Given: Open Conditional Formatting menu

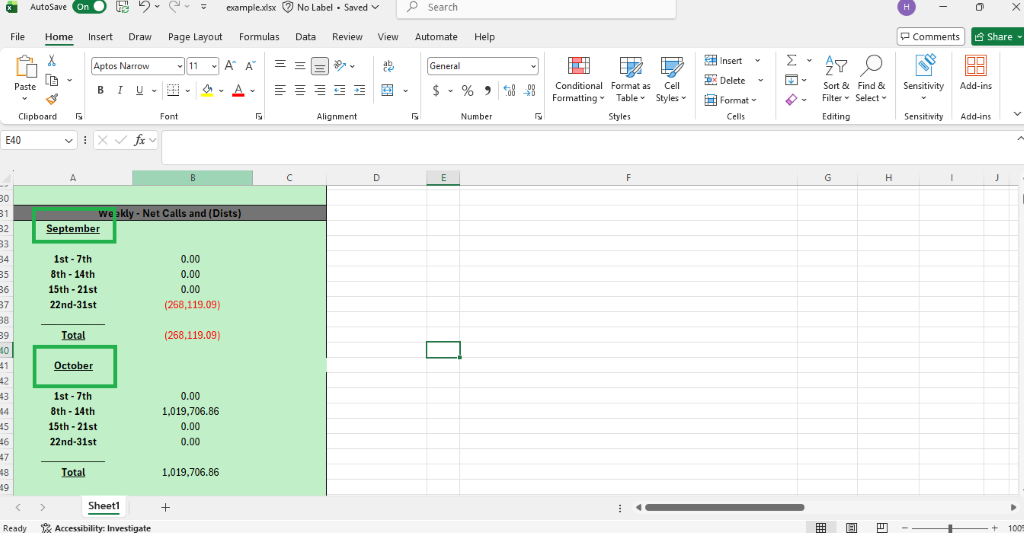Looking at the screenshot, I should tap(579, 79).
